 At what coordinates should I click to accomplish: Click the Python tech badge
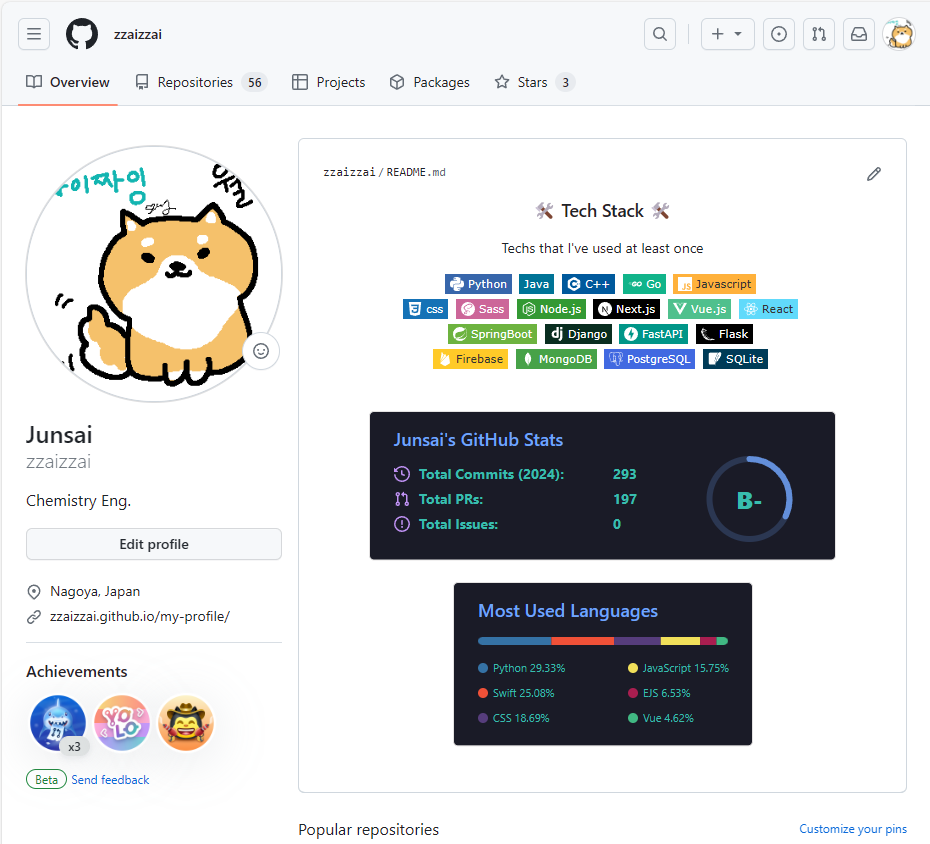pyautogui.click(x=478, y=284)
